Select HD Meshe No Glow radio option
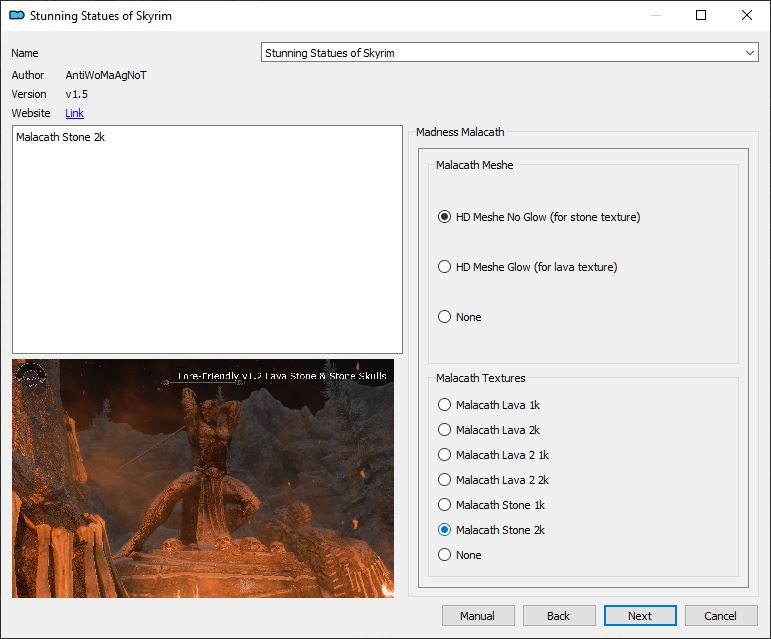The image size is (771, 639). tap(445, 217)
